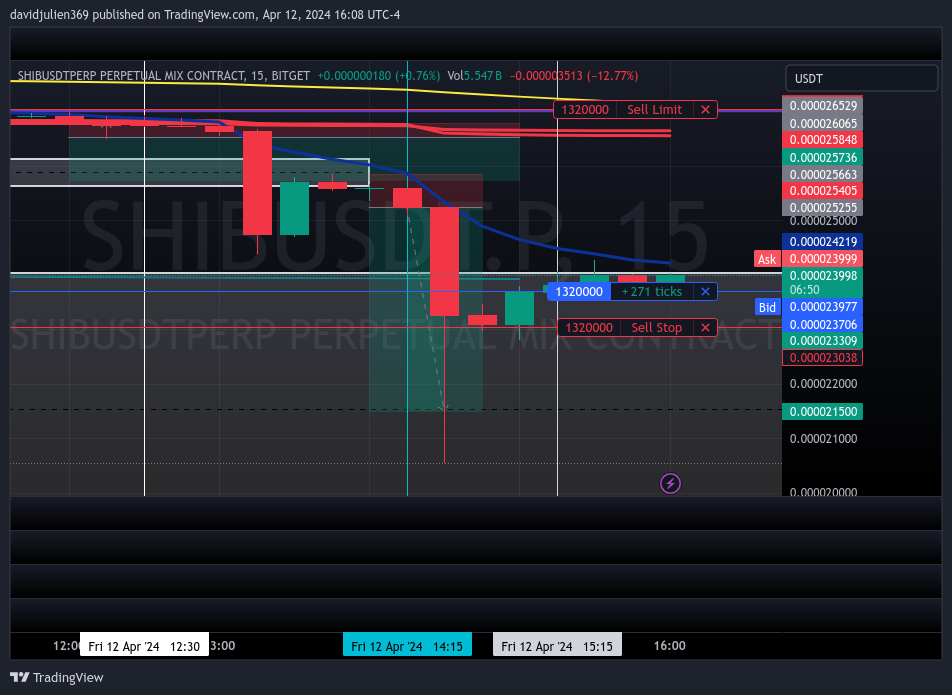Click the 0.000026529 price label
The height and width of the screenshot is (695, 952).
coord(823,106)
